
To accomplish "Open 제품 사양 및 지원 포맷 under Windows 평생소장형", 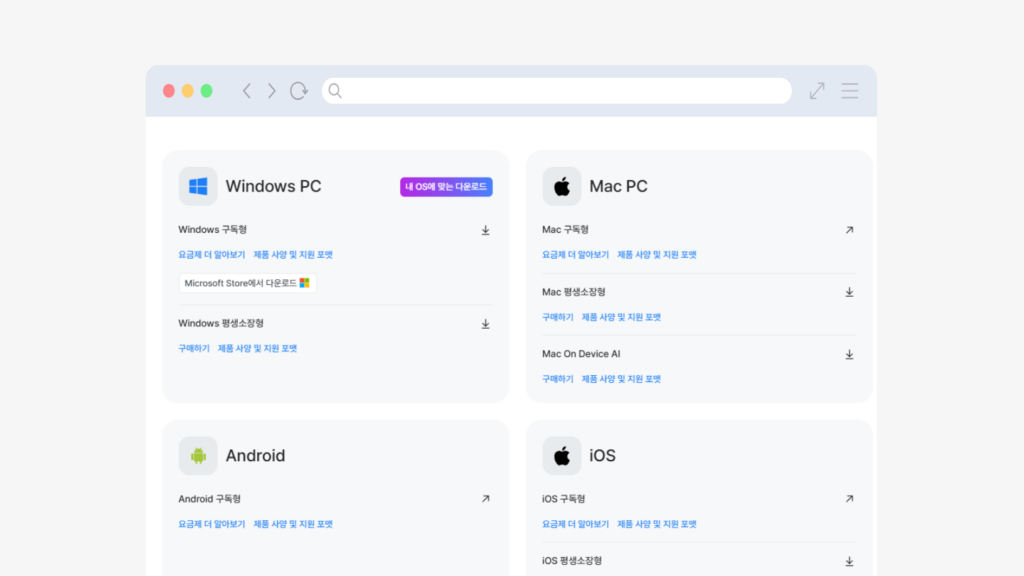I will pos(257,349).
